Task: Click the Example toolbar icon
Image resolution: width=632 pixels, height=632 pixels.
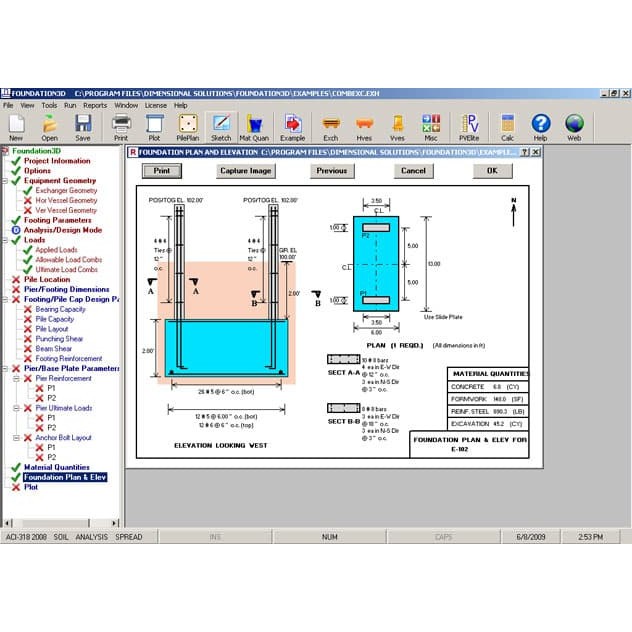Action: point(292,125)
